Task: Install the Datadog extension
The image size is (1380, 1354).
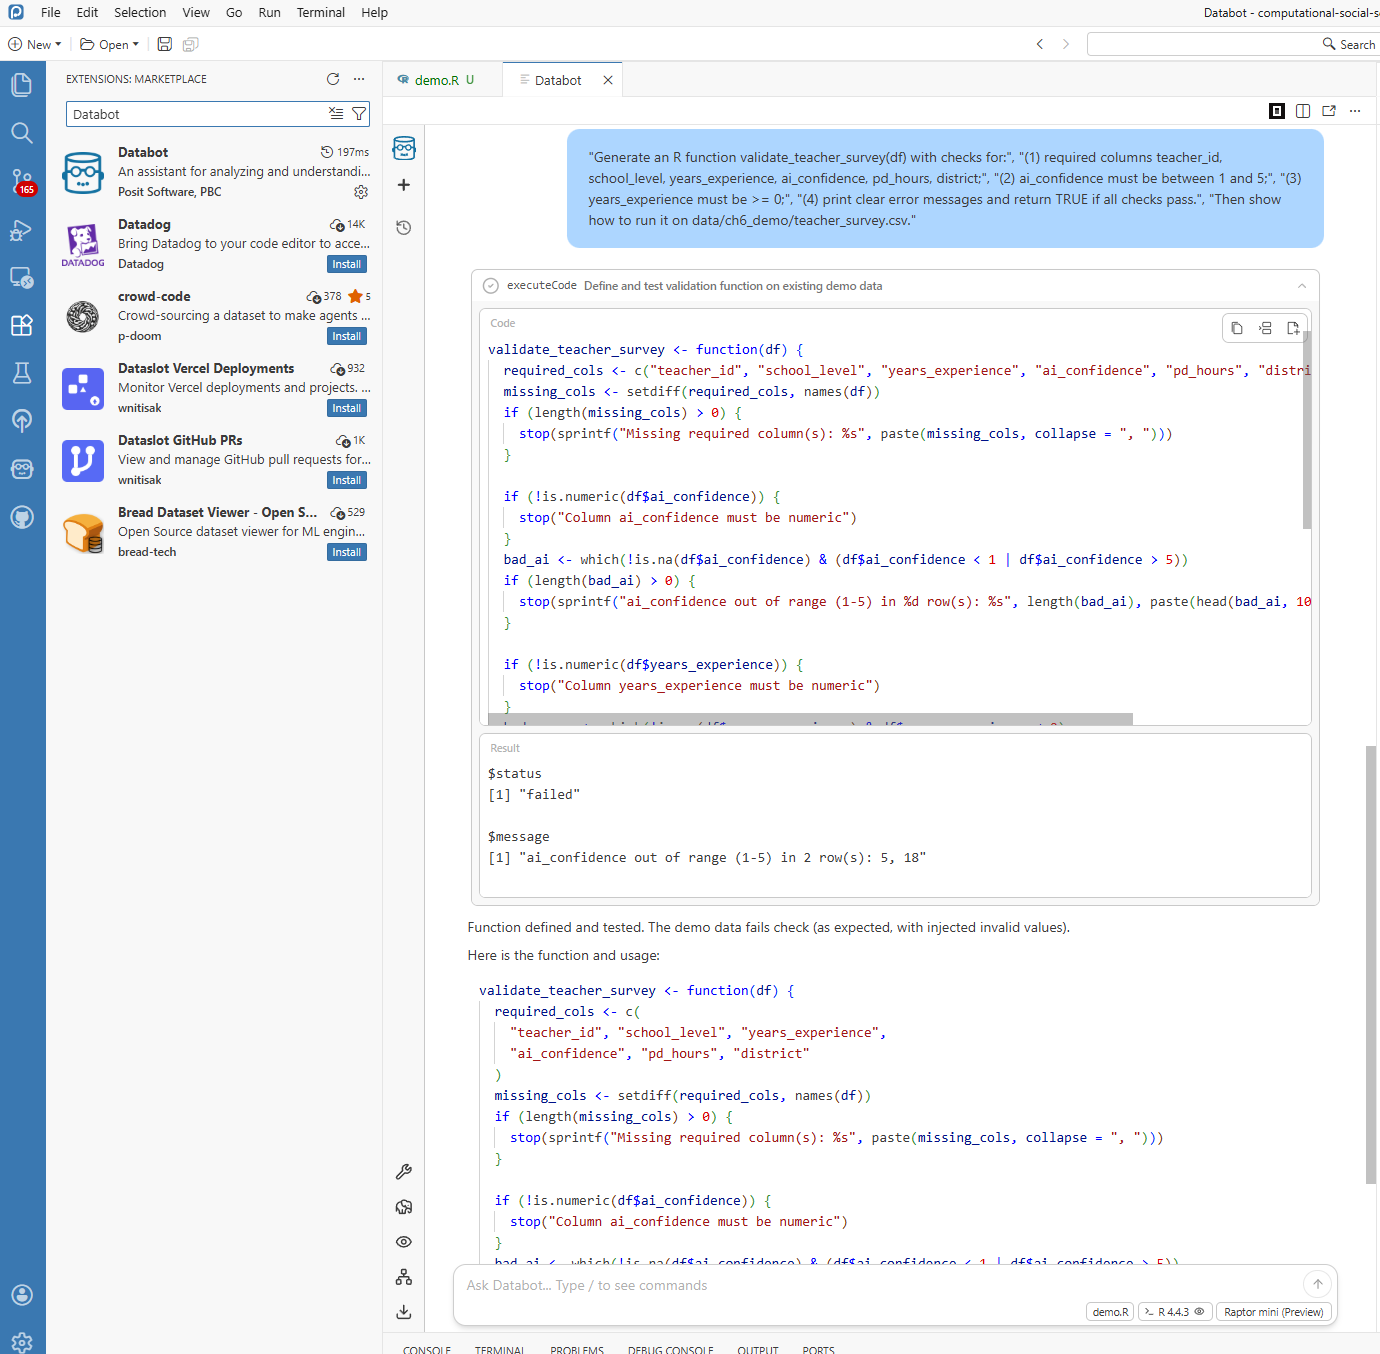Action: pyautogui.click(x=347, y=264)
